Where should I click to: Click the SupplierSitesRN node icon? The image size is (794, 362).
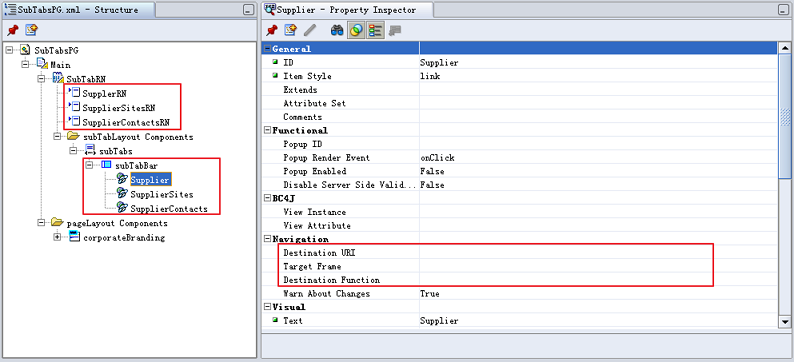point(74,107)
